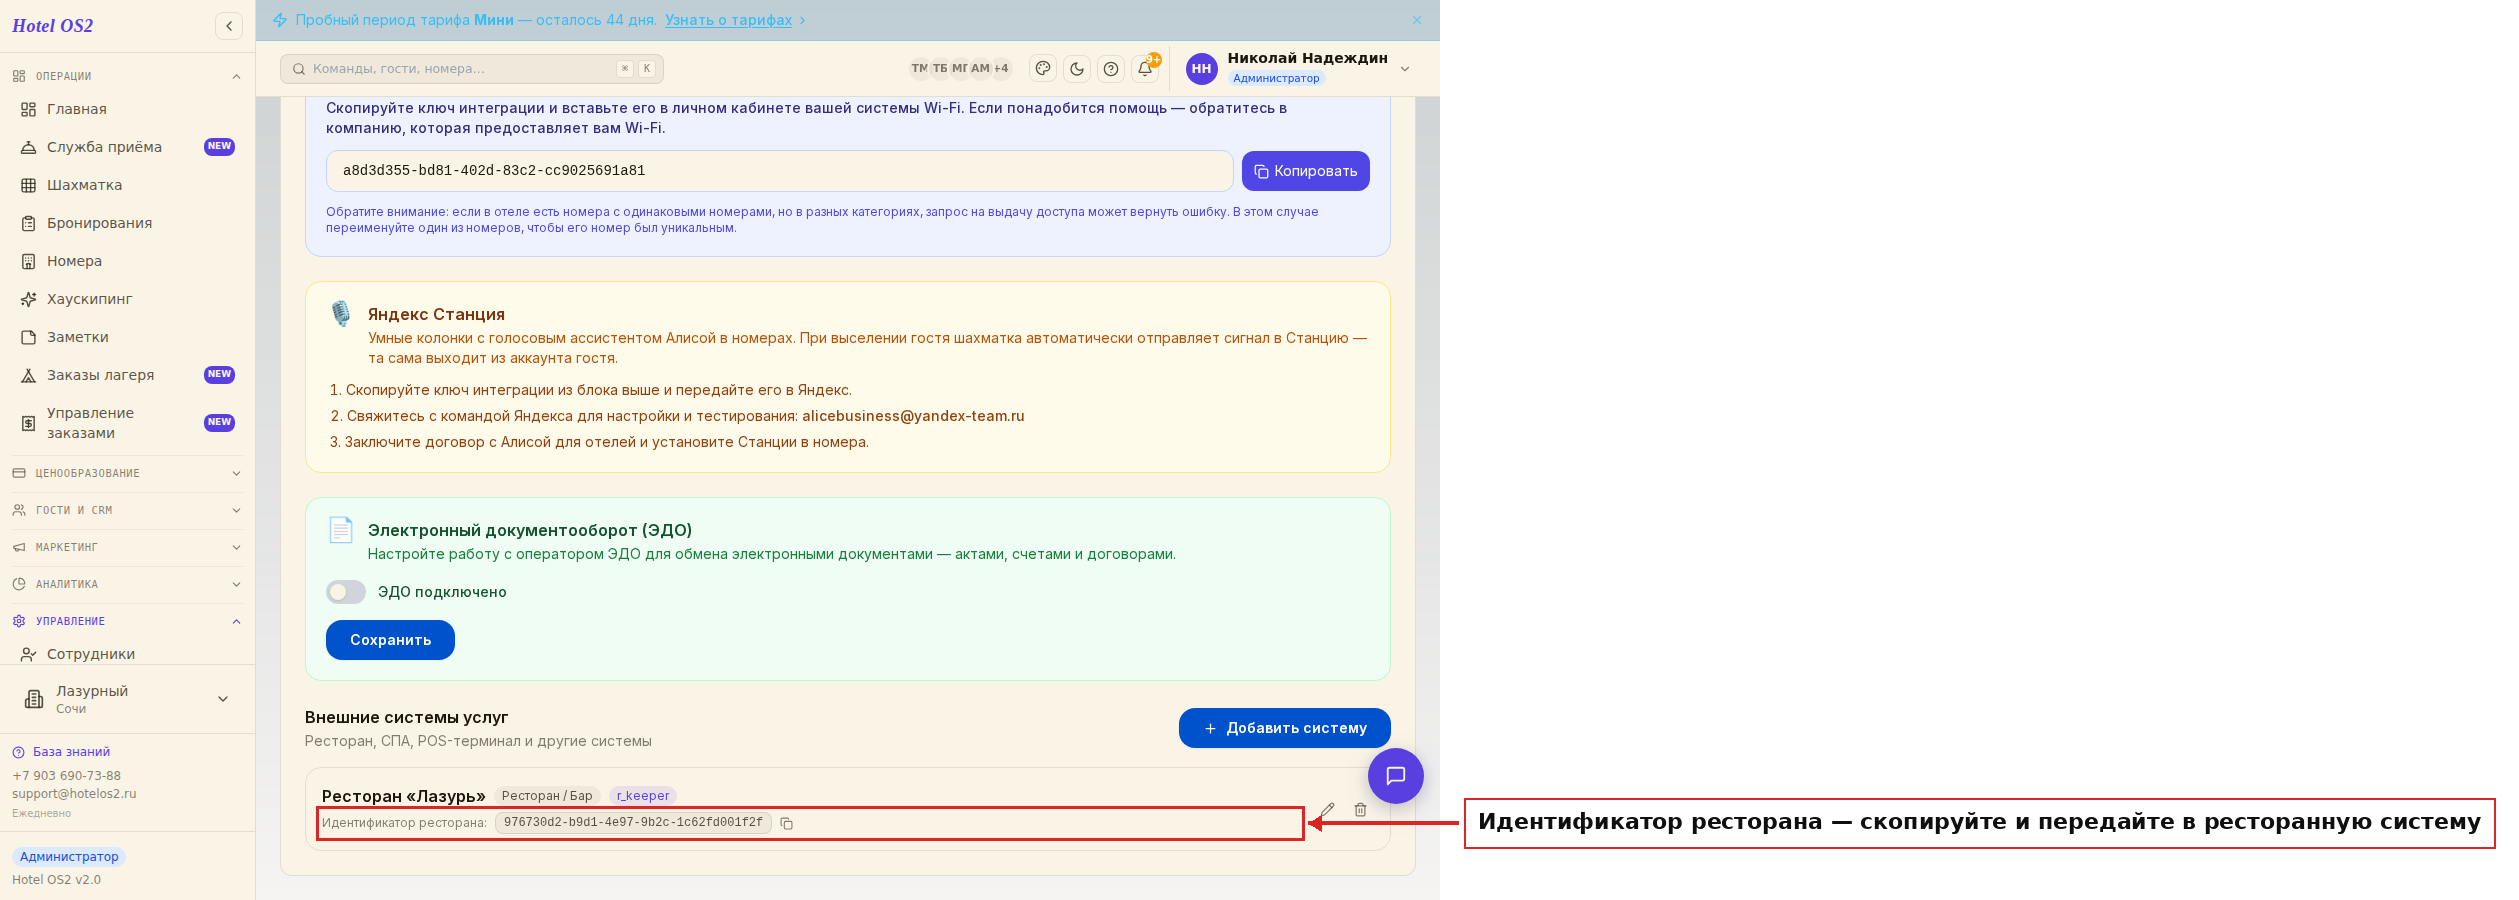Open Шахматка in the sidebar

[127, 185]
